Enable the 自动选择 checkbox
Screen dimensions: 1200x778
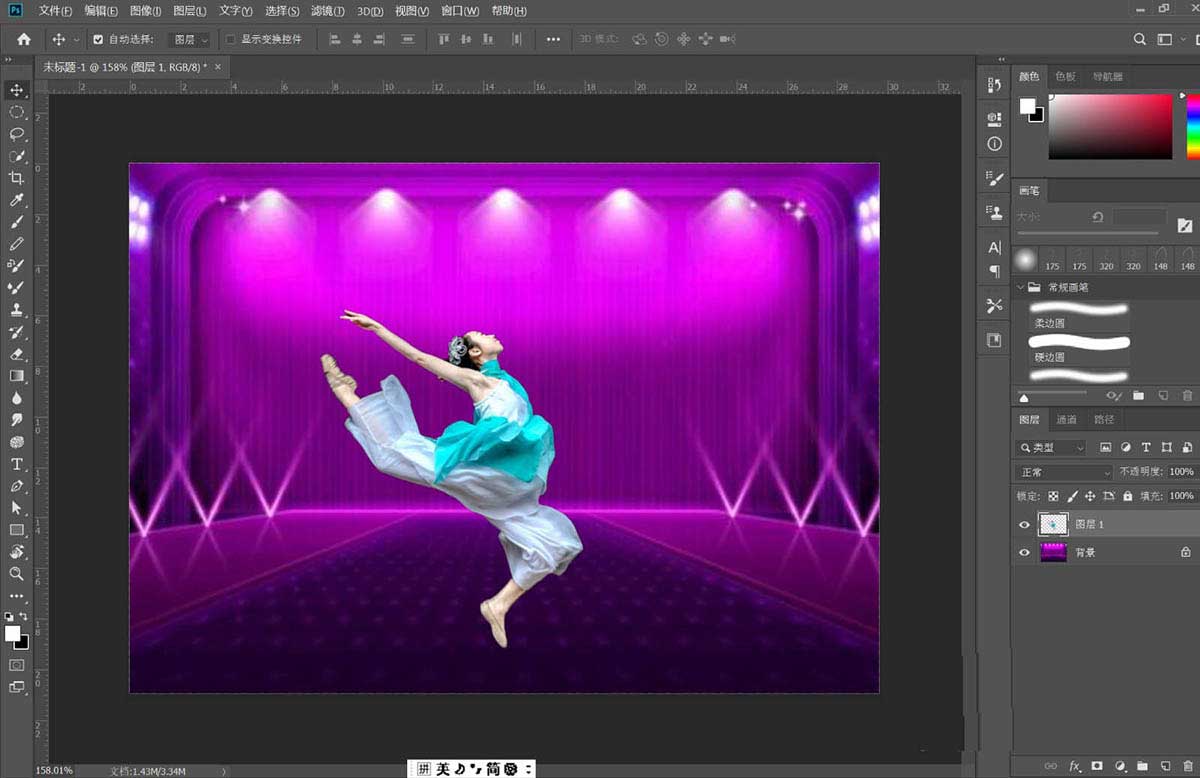(x=98, y=40)
